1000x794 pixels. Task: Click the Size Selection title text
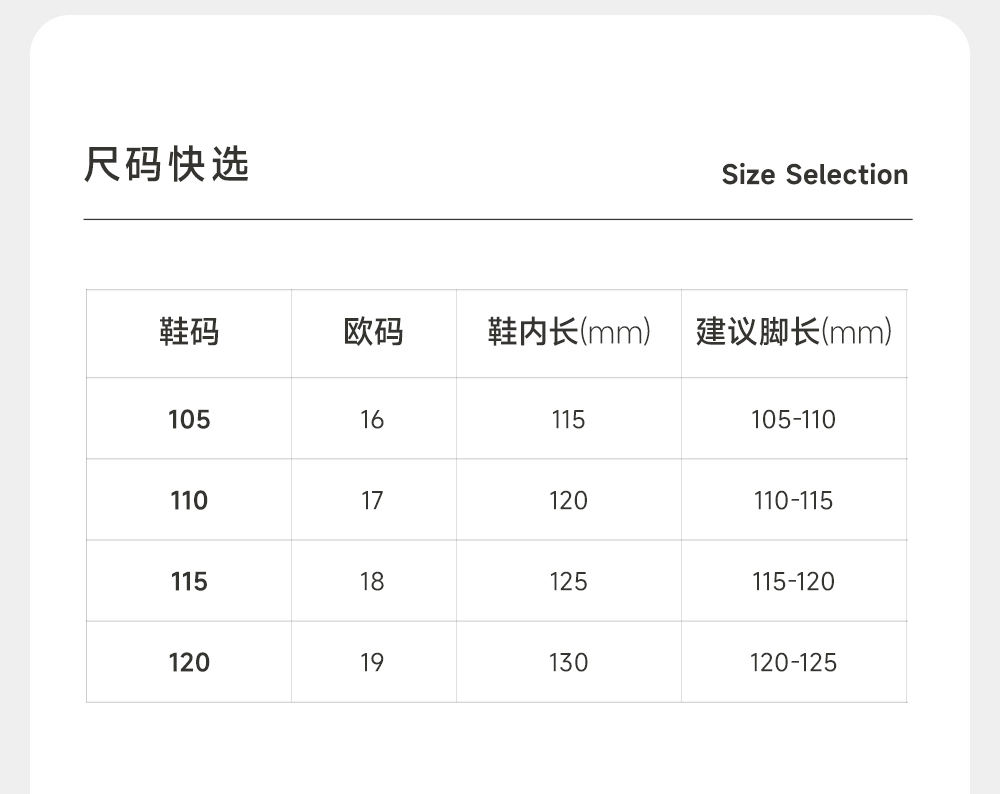pyautogui.click(x=814, y=175)
